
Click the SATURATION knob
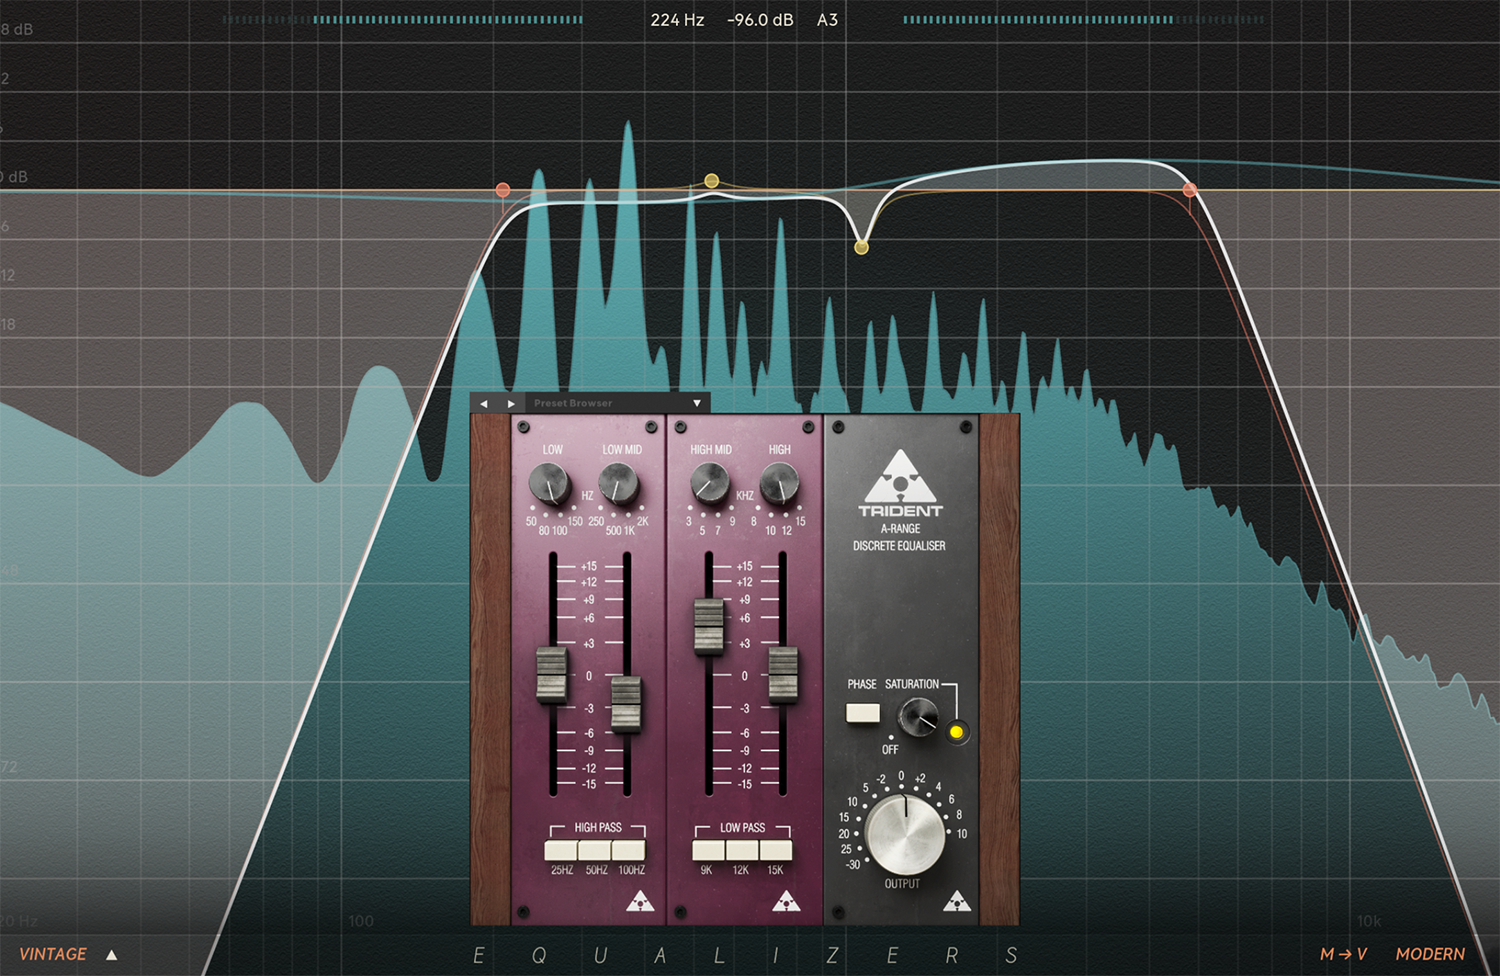918,716
